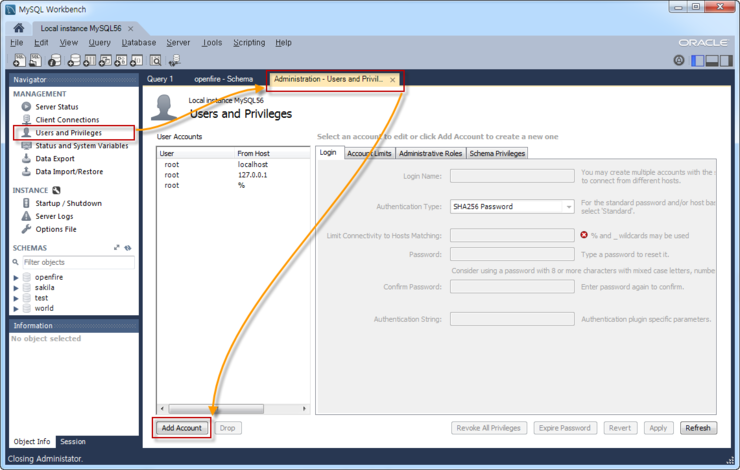Screen dimensions: 740x470
Task: Select root account with host localhost
Action: pyautogui.click(x=233, y=164)
